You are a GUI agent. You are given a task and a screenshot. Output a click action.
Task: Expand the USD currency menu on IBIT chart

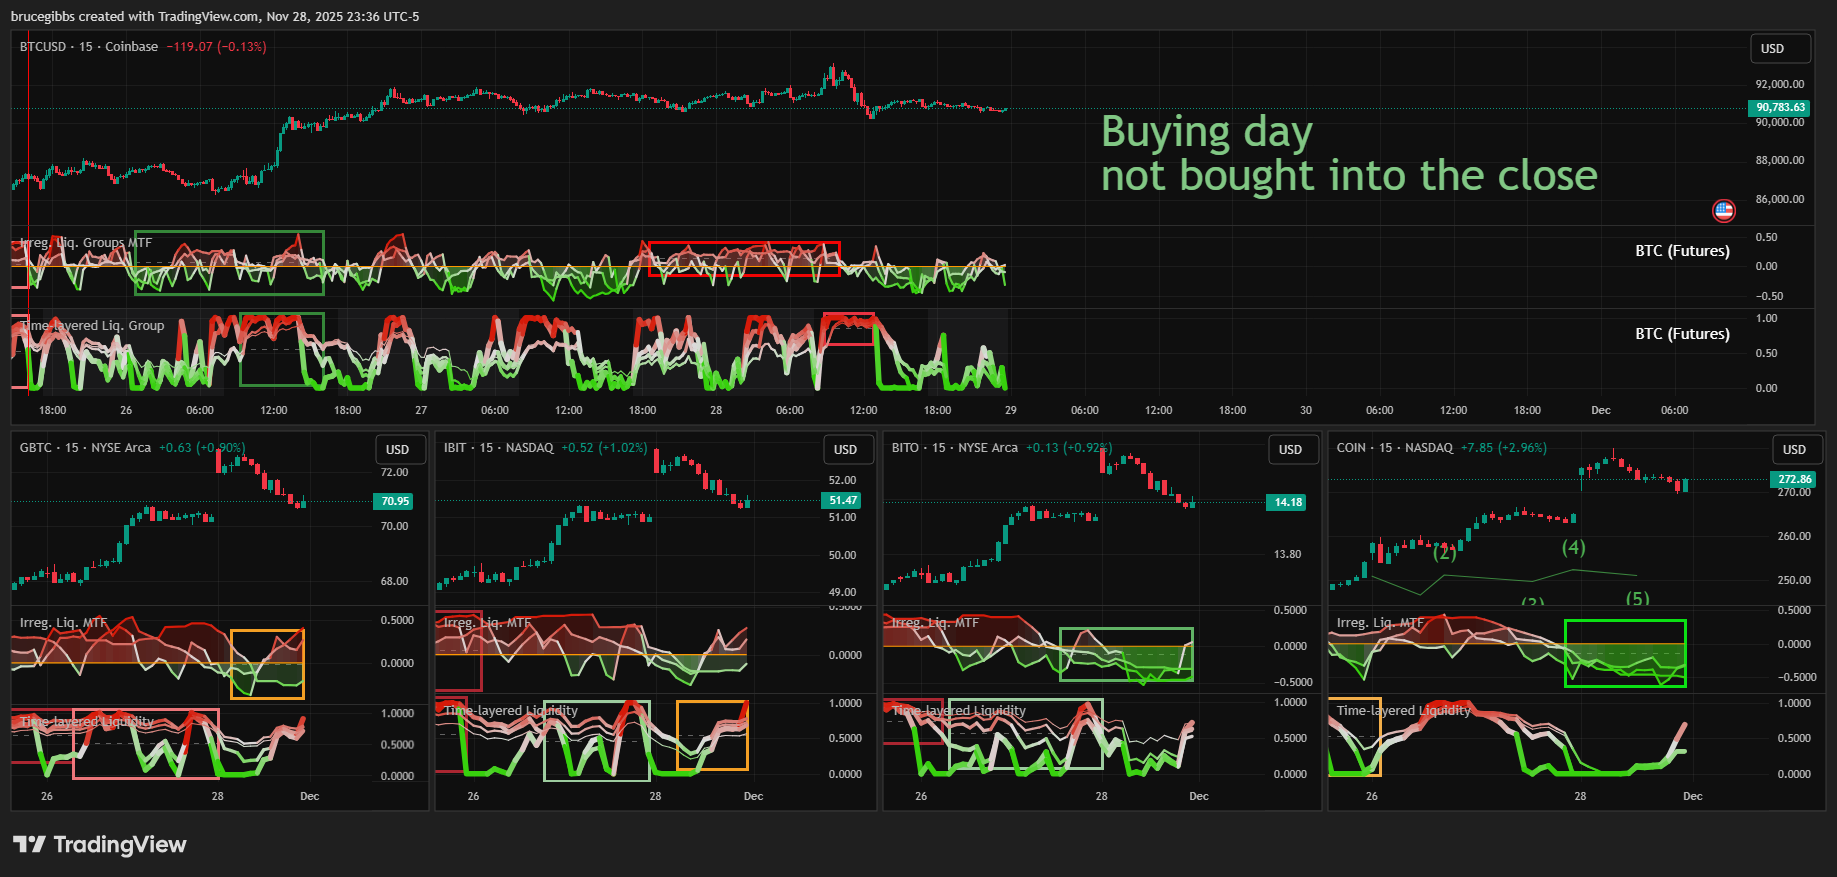pos(845,450)
